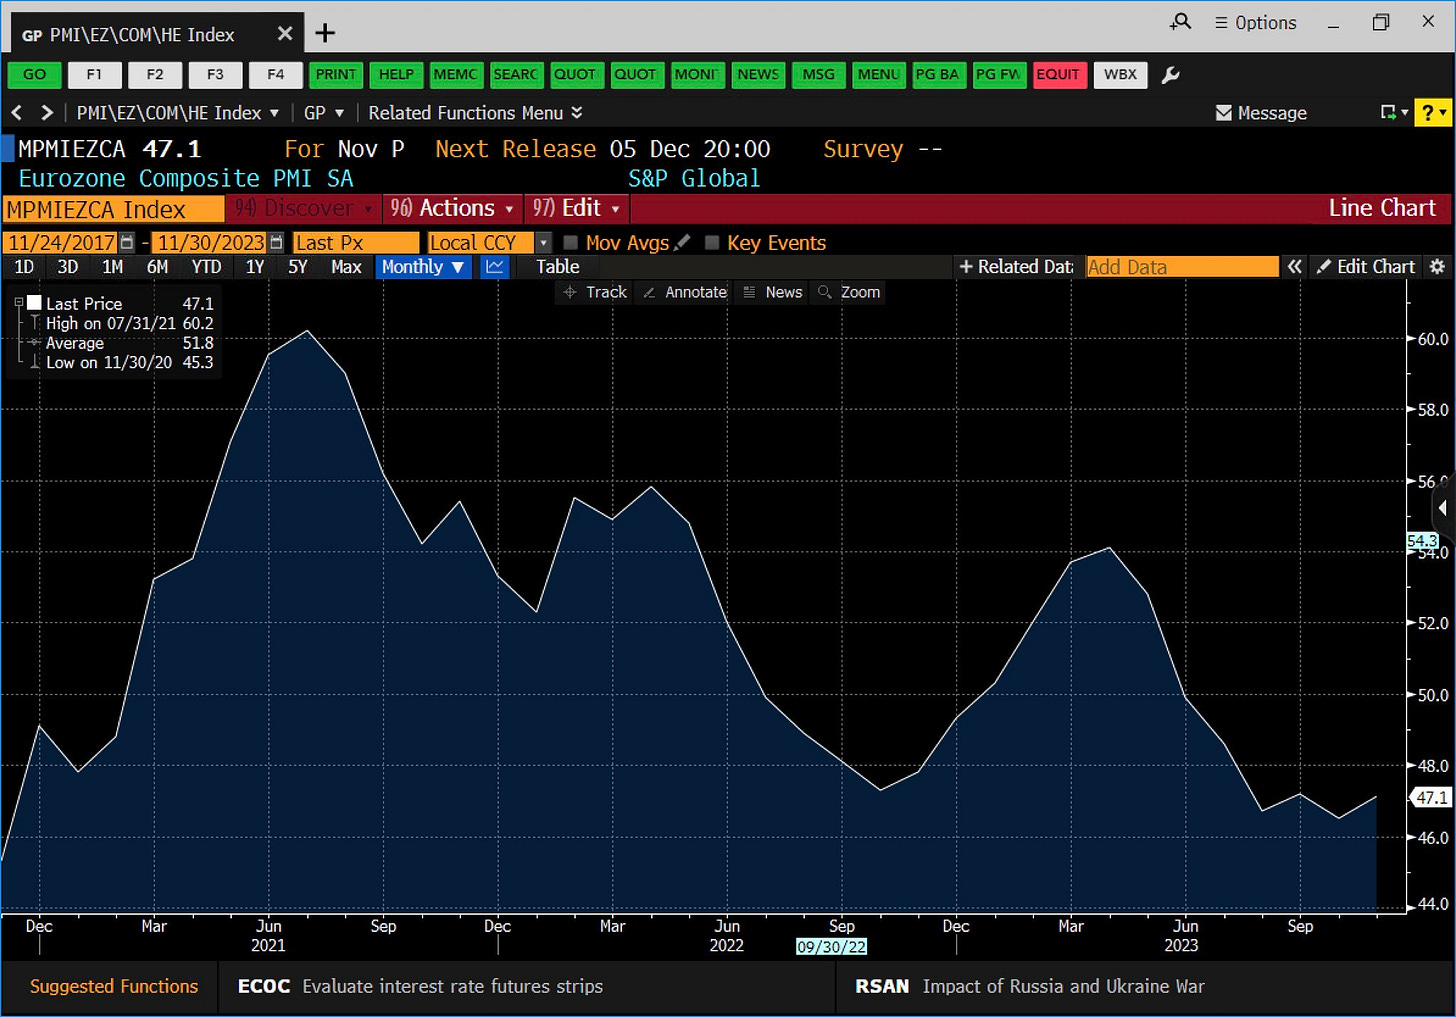Image resolution: width=1456 pixels, height=1017 pixels.
Task: Toggle Last Price series visibility box
Action: [34, 303]
